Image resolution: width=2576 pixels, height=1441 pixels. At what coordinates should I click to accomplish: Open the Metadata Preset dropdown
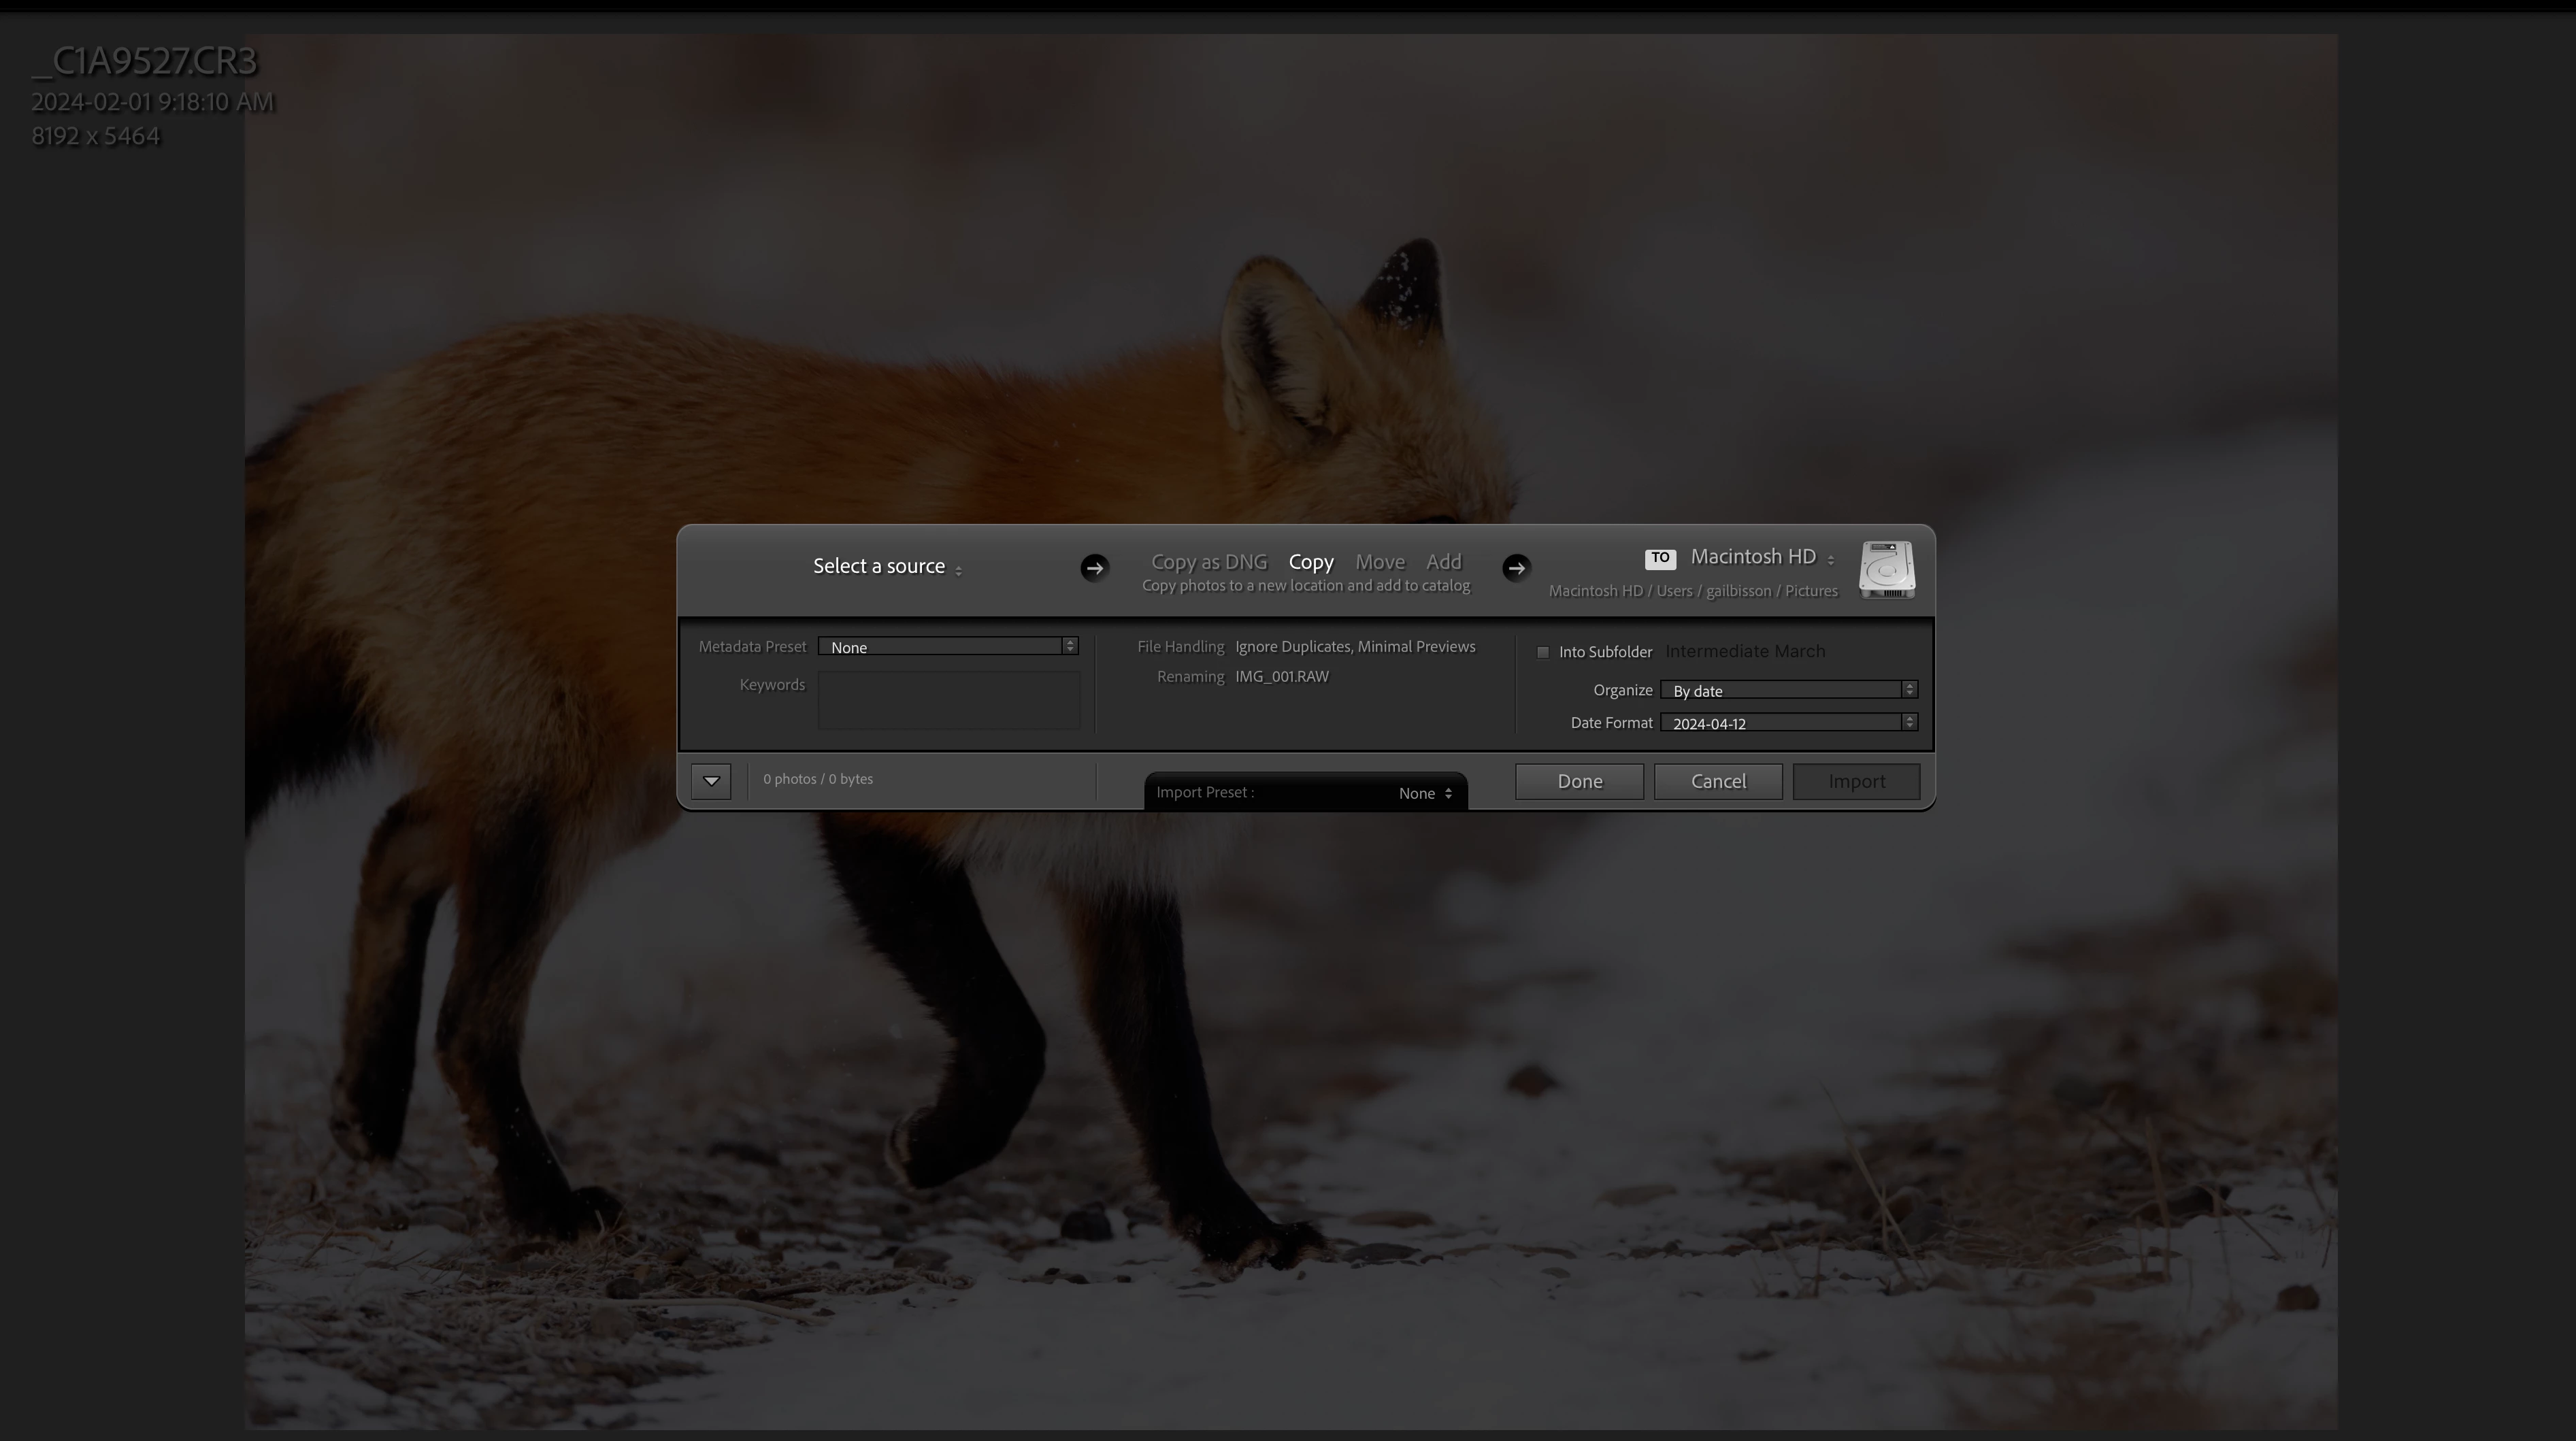click(x=947, y=647)
